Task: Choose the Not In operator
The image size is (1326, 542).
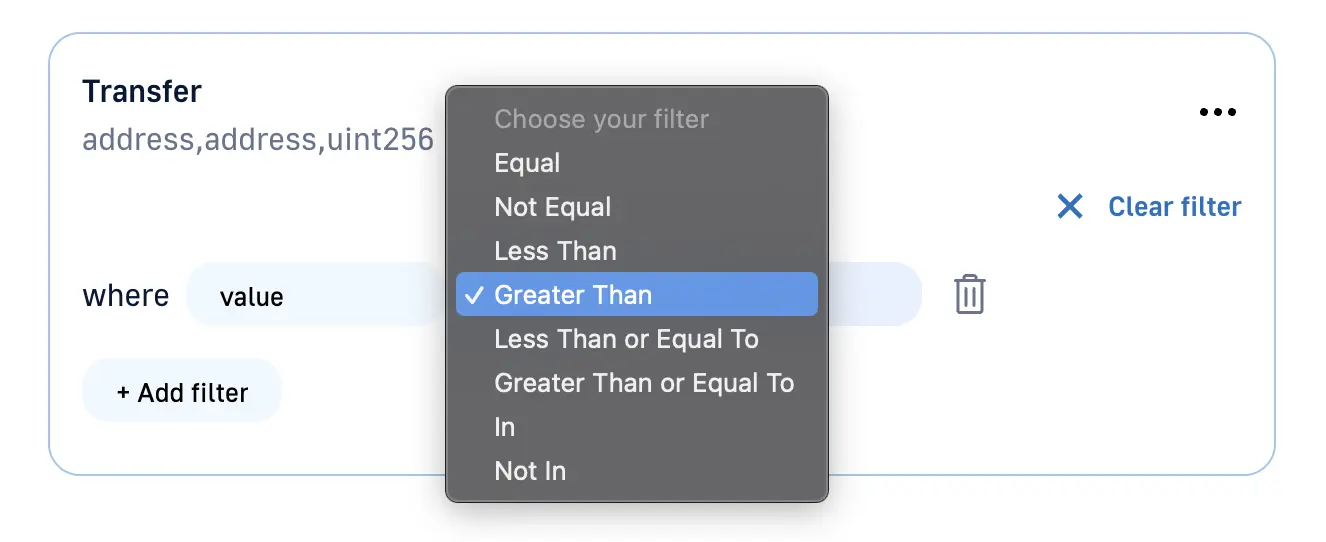Action: (530, 471)
